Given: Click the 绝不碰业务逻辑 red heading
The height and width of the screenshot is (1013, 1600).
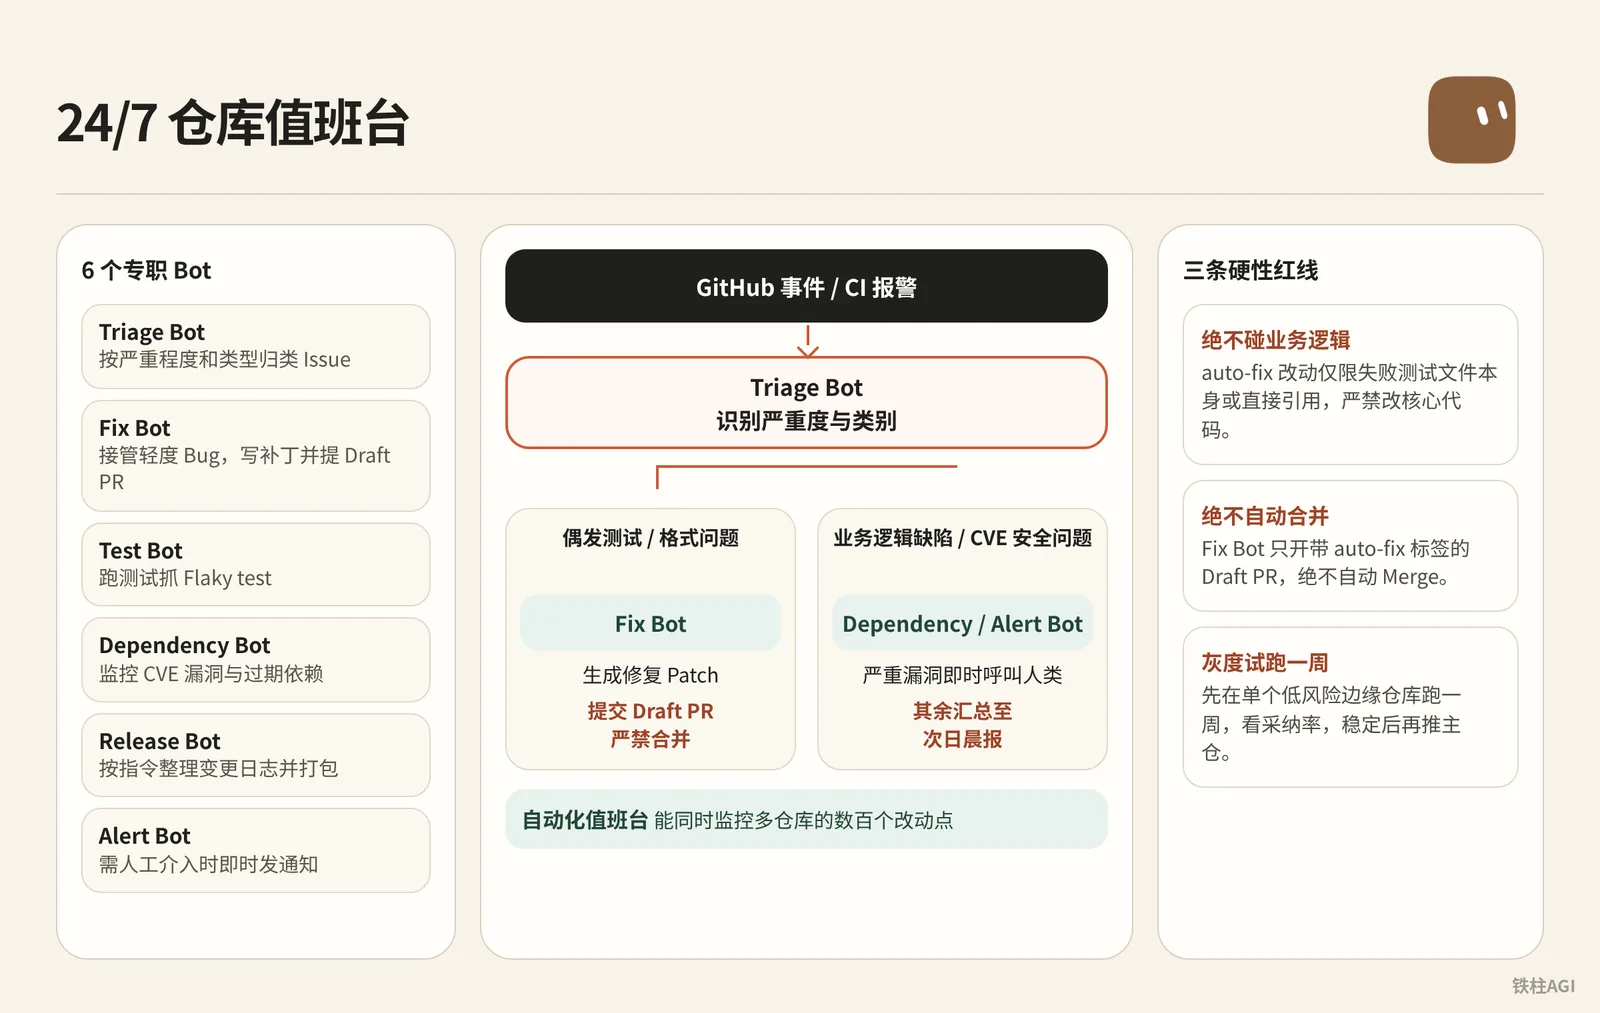Looking at the screenshot, I should 1275,340.
